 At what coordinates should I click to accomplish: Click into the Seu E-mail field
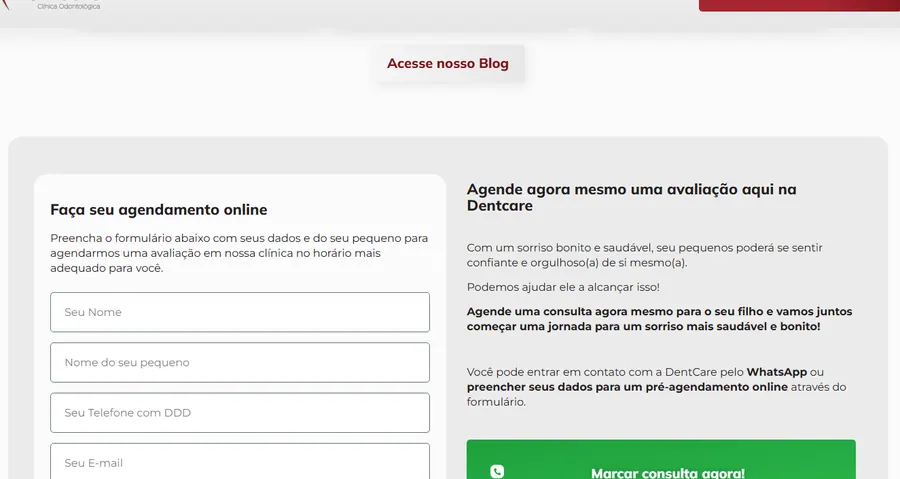click(240, 461)
